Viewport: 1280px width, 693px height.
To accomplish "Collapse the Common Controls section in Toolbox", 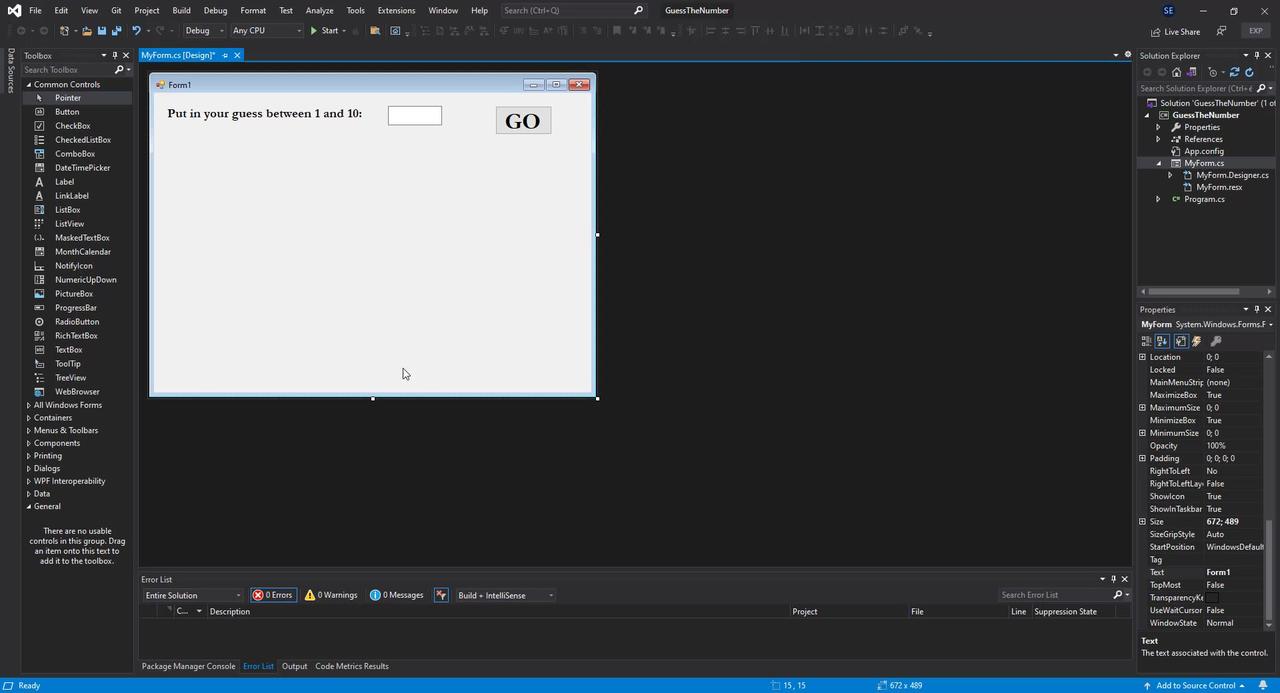I will click(29, 84).
